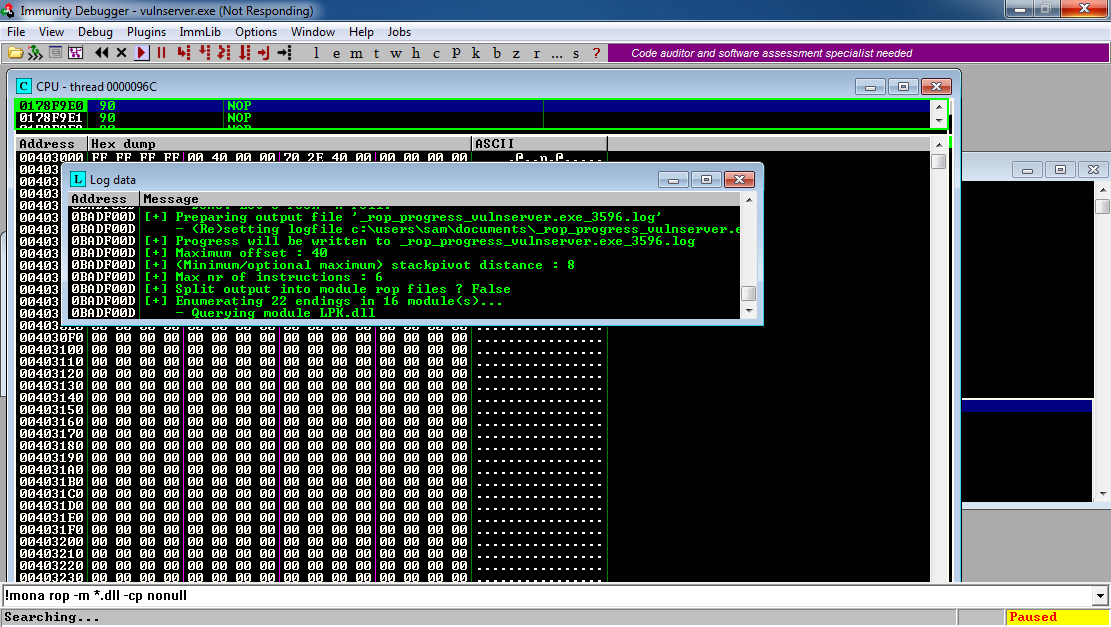
Task: Click the Execute till return icon
Action: click(264, 53)
